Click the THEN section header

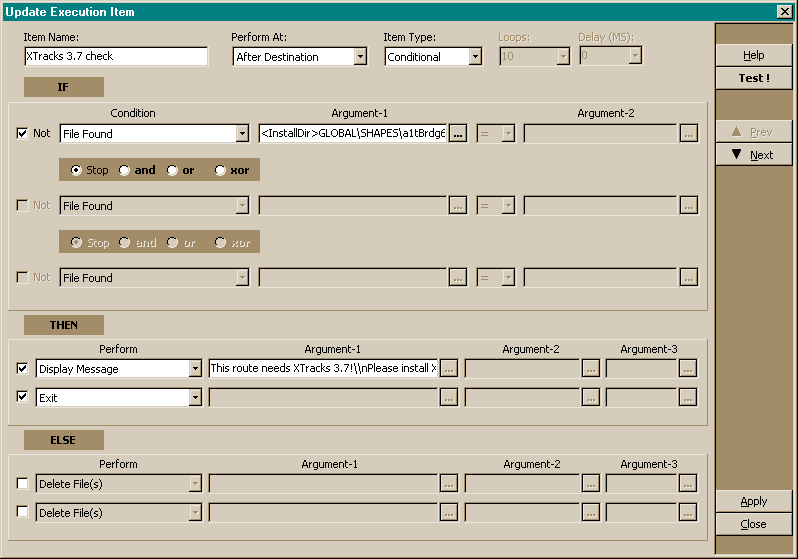click(x=64, y=325)
